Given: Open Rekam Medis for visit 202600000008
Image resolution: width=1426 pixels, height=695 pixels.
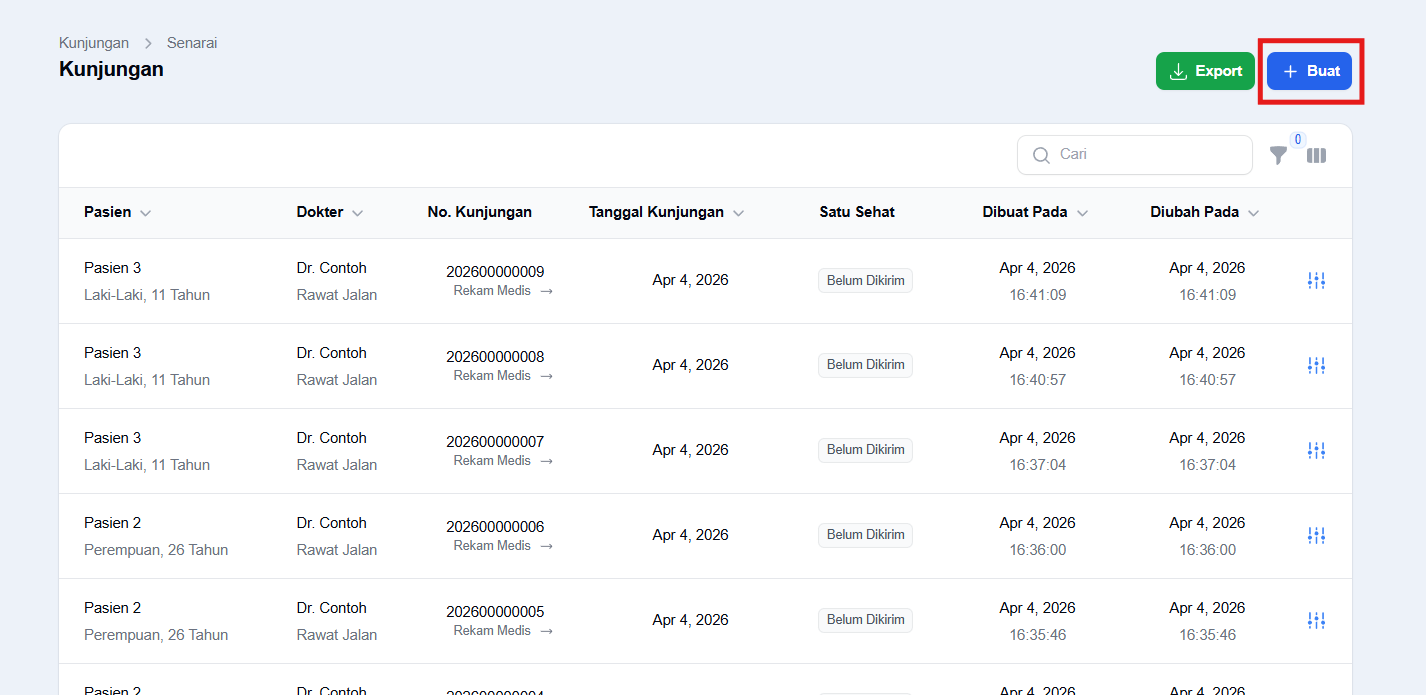Looking at the screenshot, I should click(x=503, y=376).
